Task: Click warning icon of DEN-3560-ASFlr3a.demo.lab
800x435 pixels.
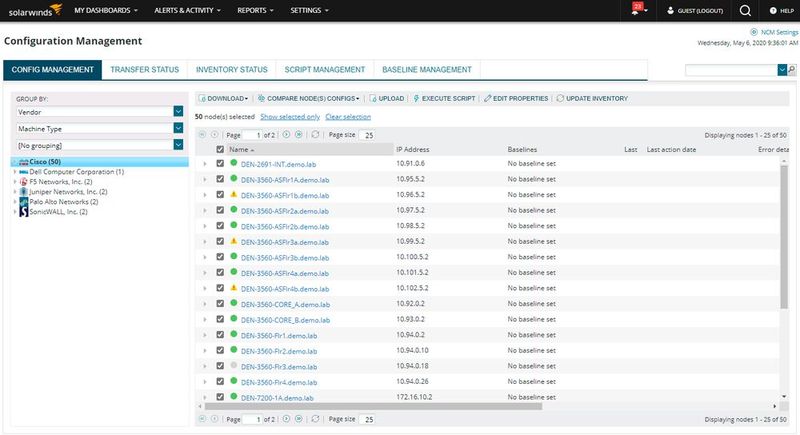Action: click(x=234, y=241)
